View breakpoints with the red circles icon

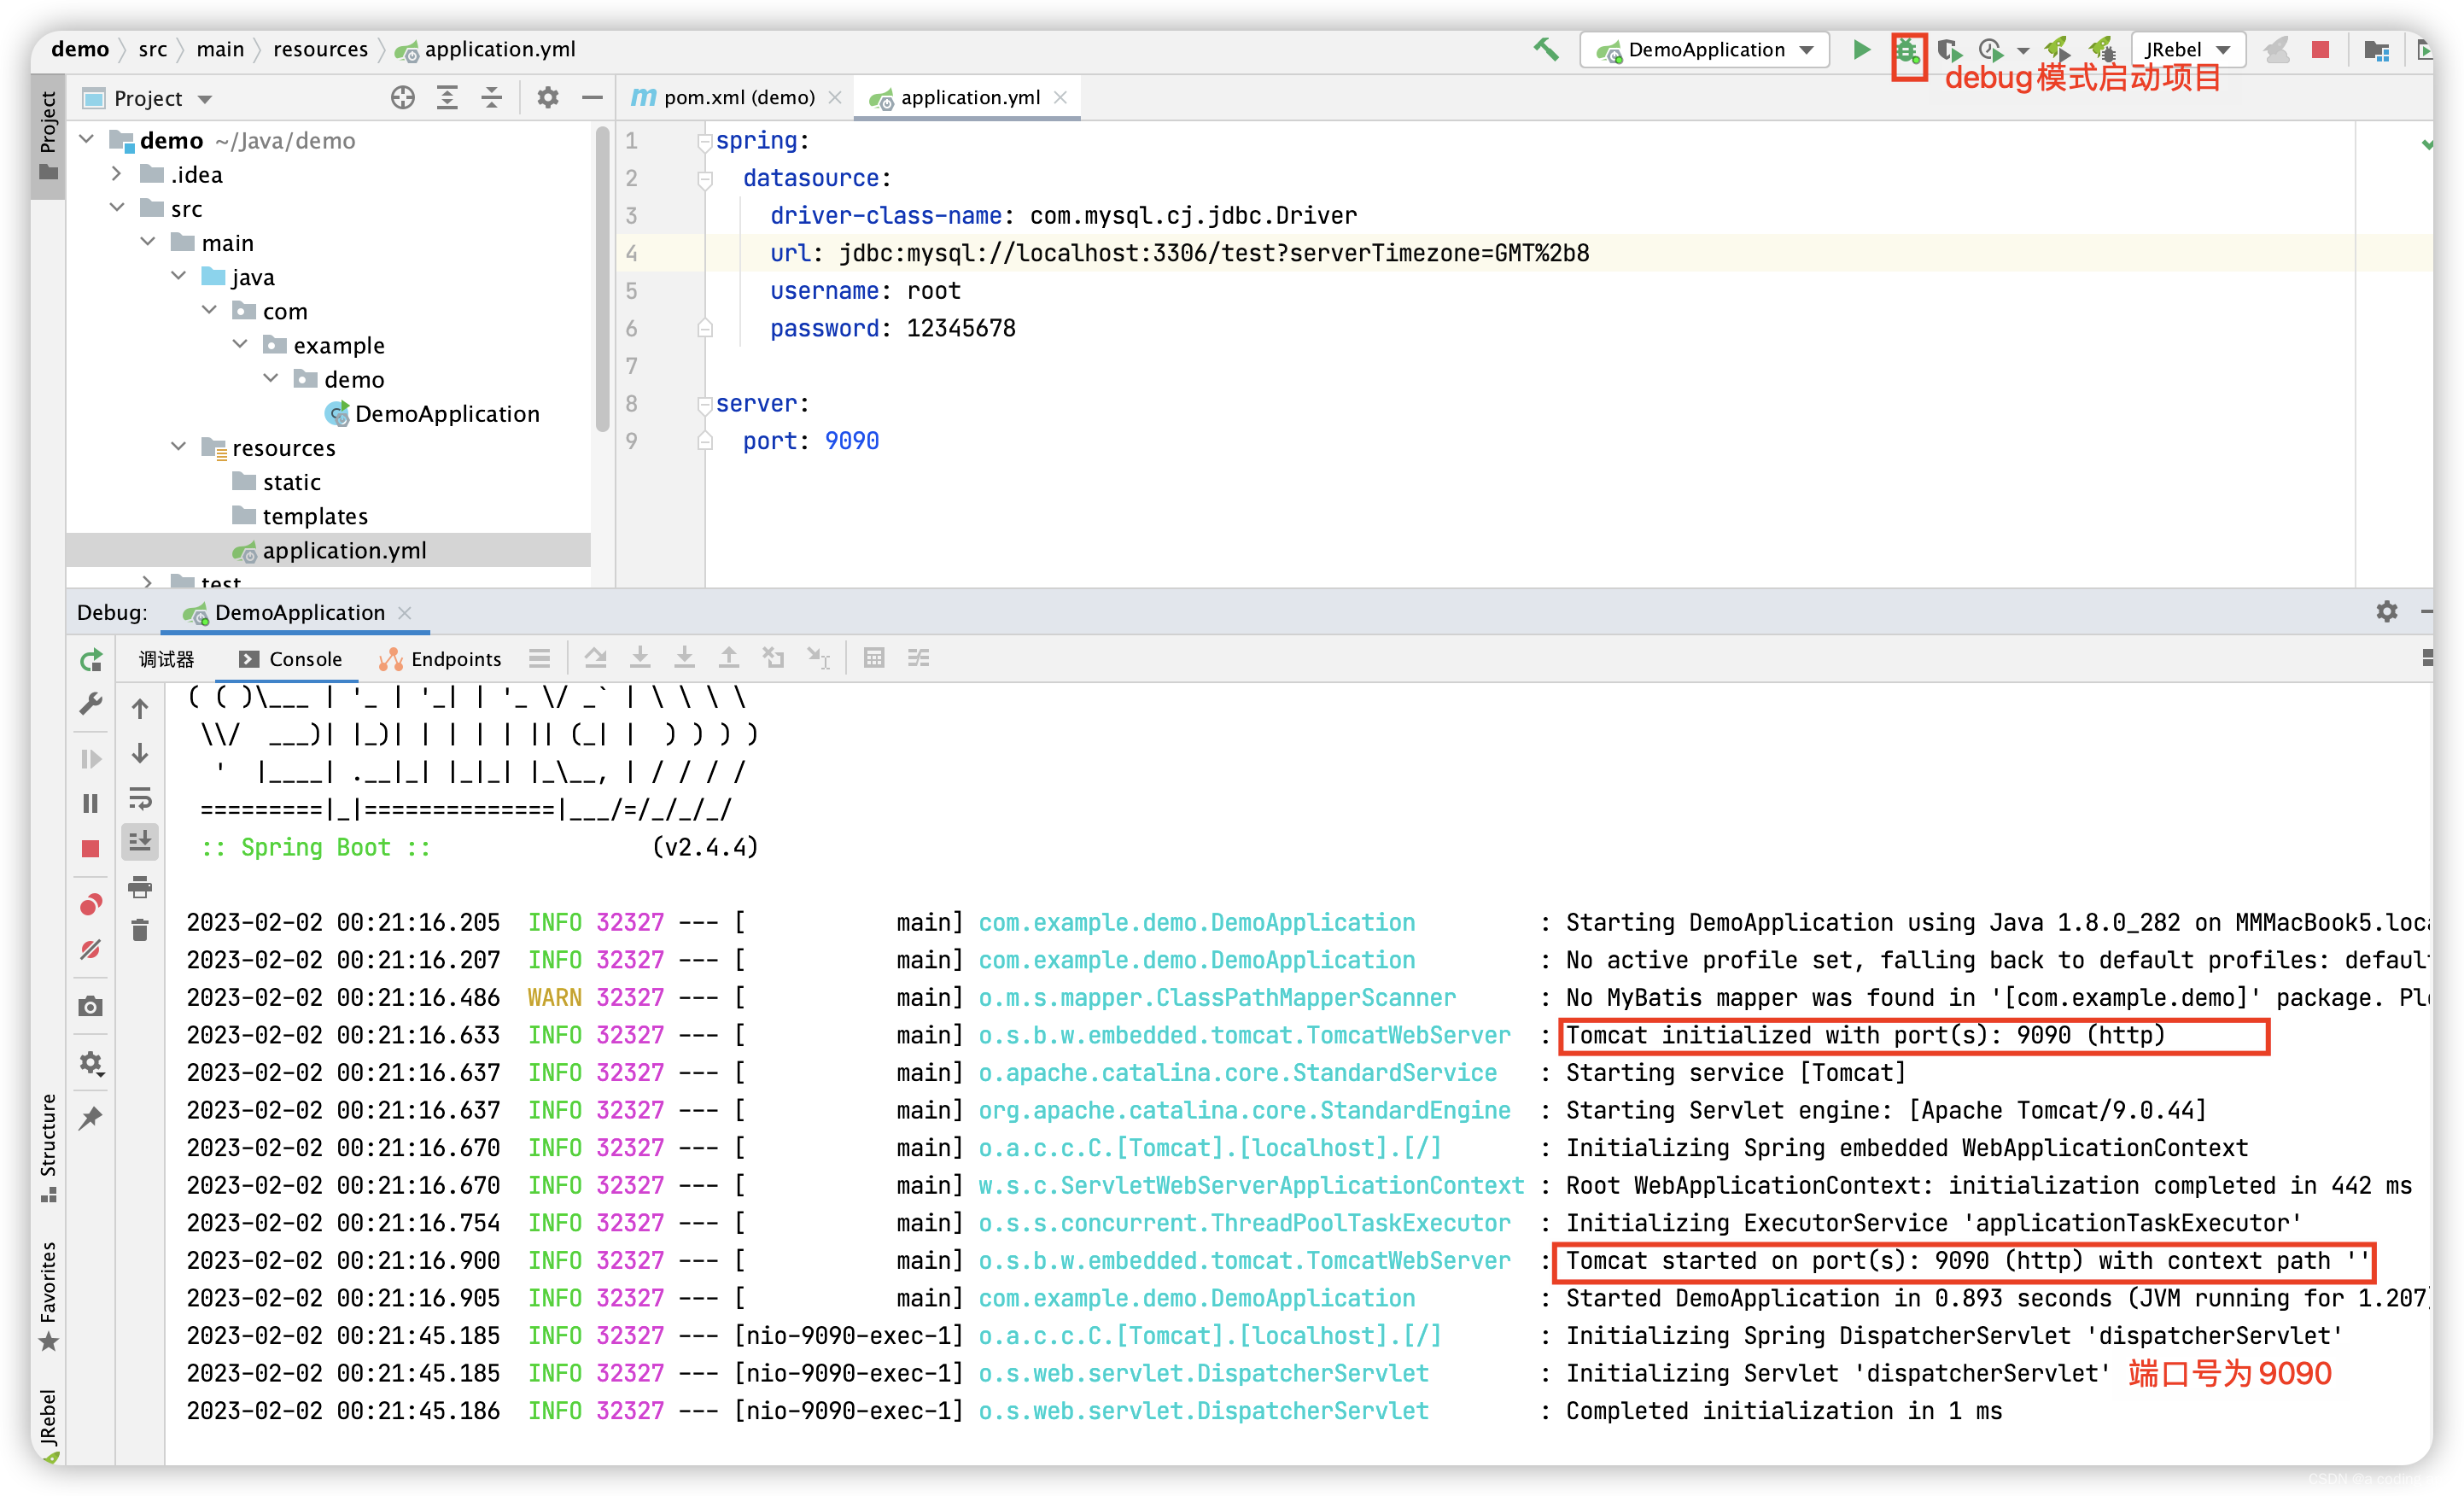coord(91,905)
